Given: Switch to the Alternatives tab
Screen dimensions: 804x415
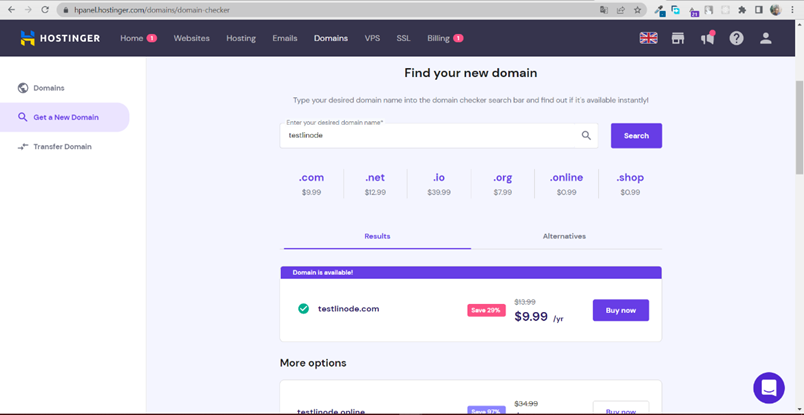Looking at the screenshot, I should [564, 236].
